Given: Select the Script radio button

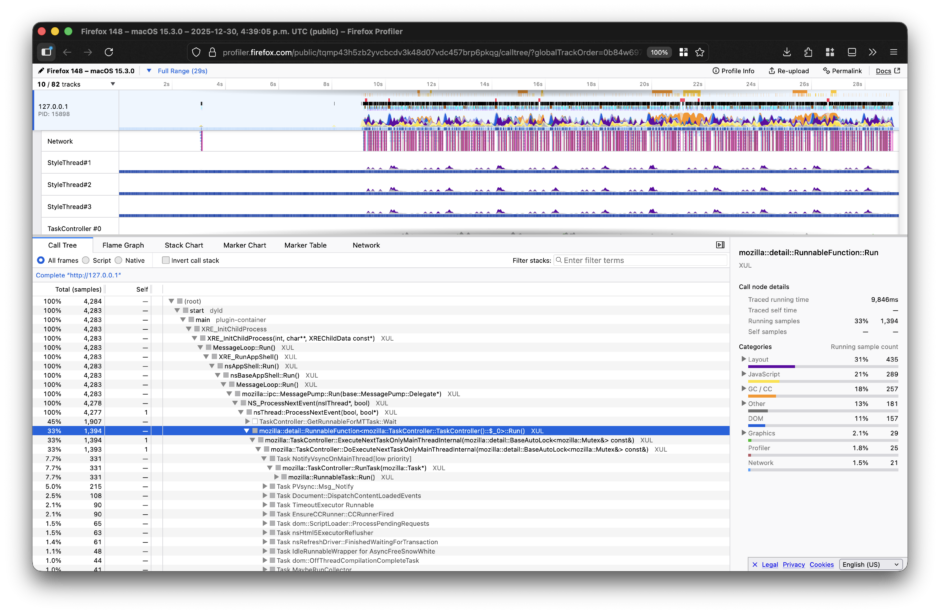Looking at the screenshot, I should [x=86, y=260].
